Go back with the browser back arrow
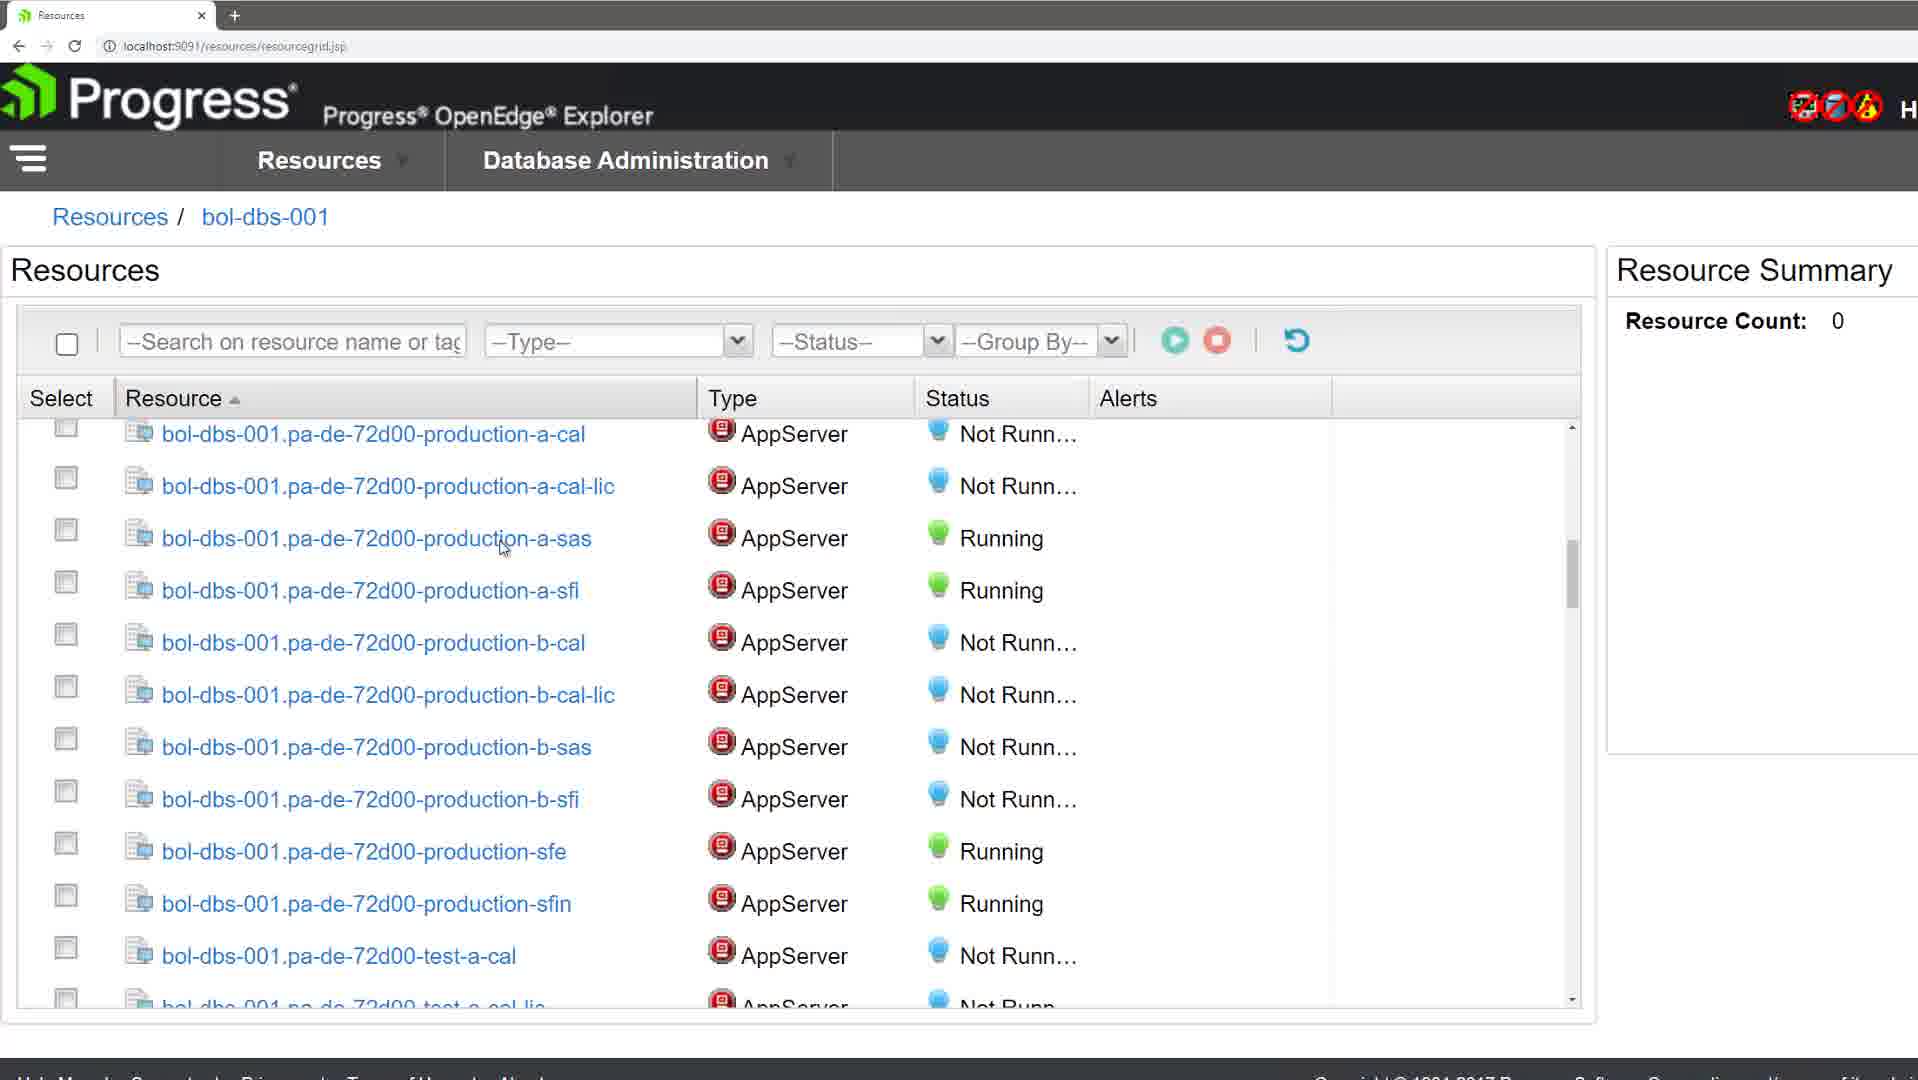 pos(18,46)
